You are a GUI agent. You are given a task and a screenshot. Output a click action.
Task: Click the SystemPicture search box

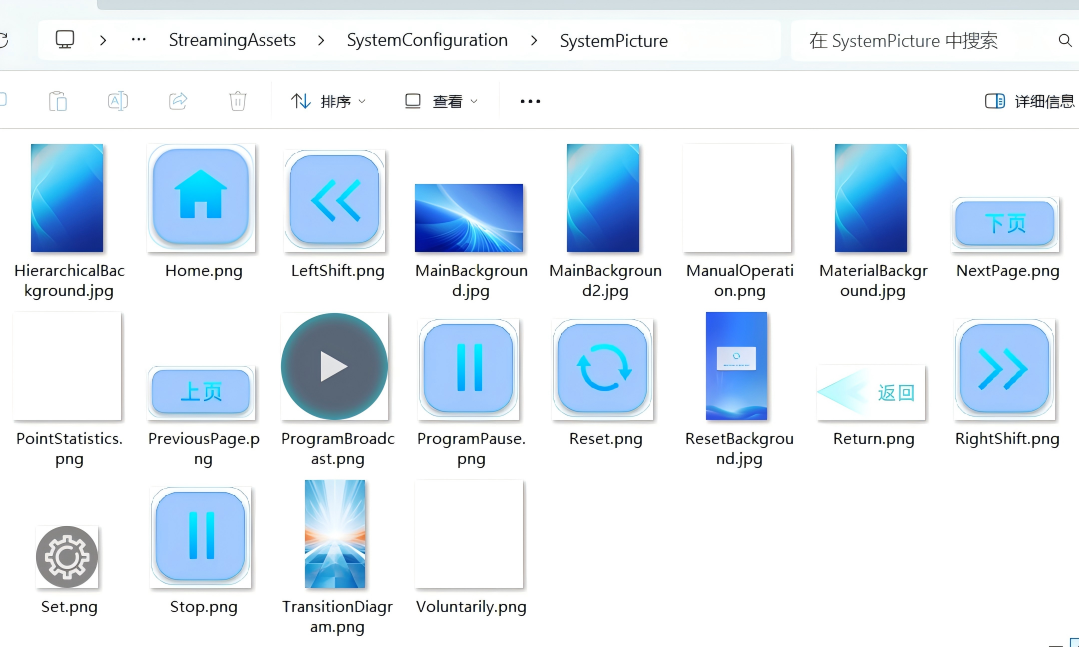tap(920, 41)
